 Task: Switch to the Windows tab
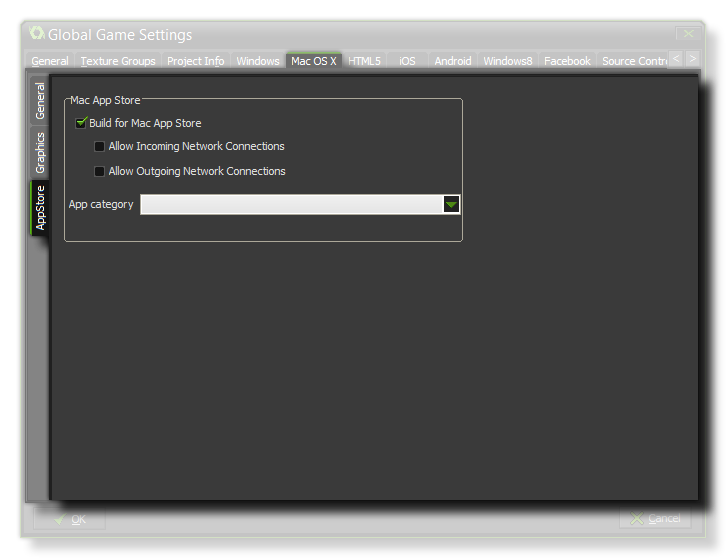258,61
